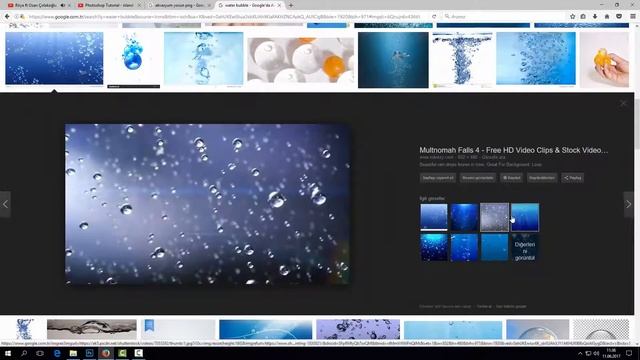640x360 pixels.
Task: Go to the Firefox home page icon
Action: [x=607, y=16]
